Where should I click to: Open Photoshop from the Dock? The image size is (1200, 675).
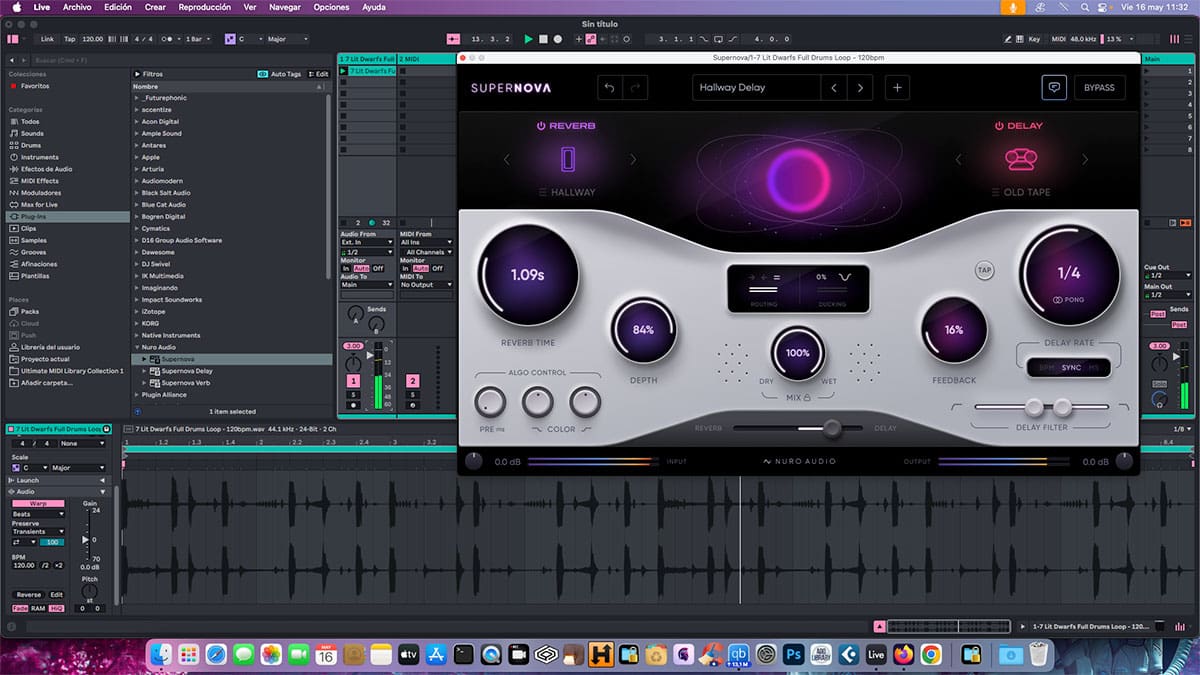tap(795, 655)
